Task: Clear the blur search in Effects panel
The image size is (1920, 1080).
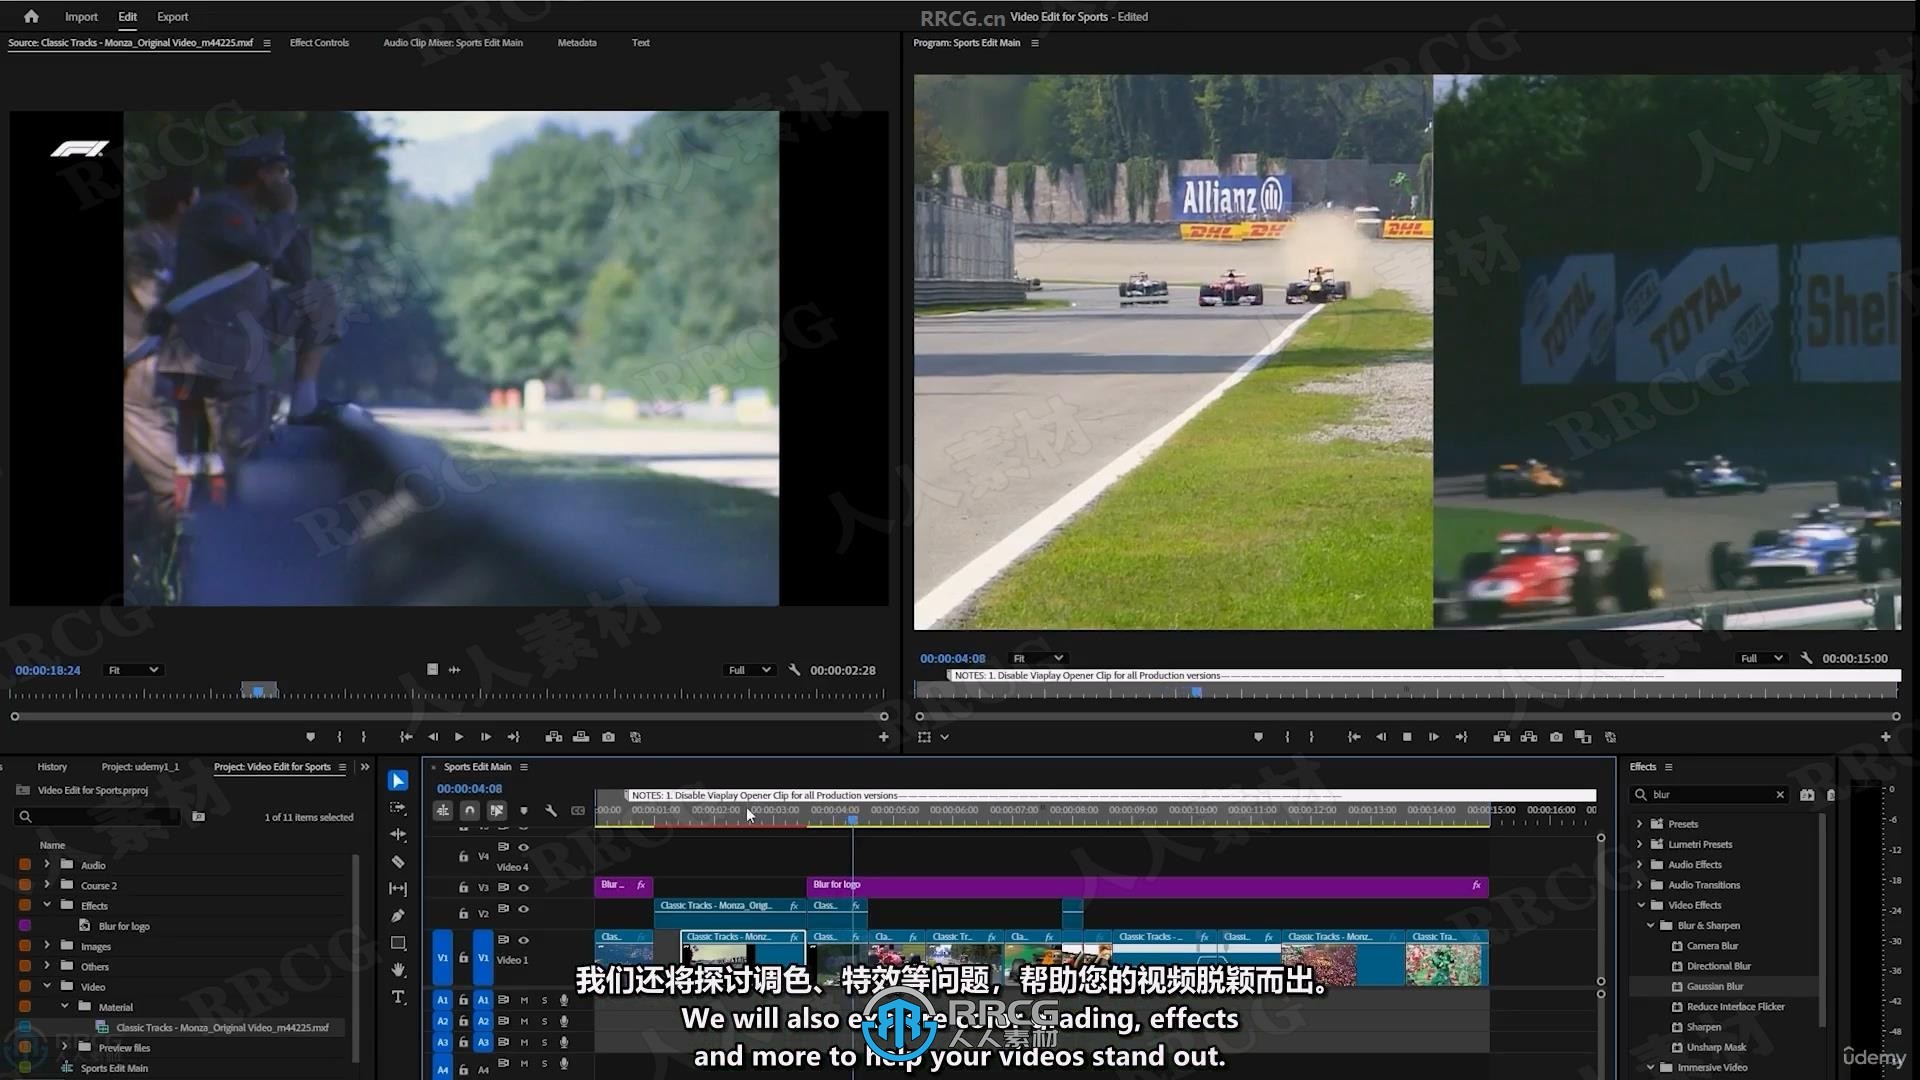Action: [x=1780, y=795]
